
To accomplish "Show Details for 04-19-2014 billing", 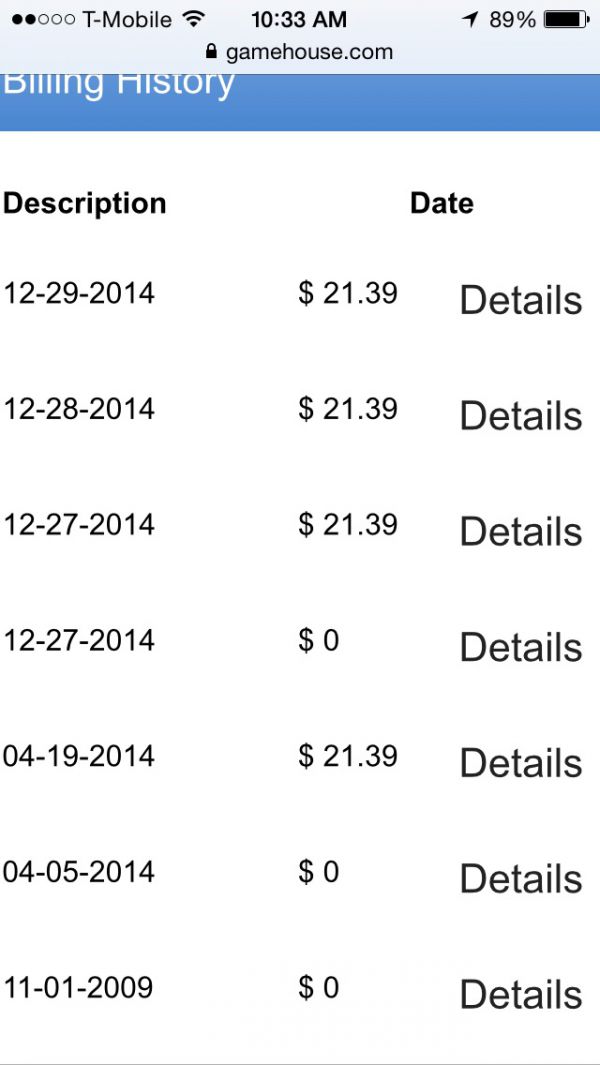I will click(520, 763).
